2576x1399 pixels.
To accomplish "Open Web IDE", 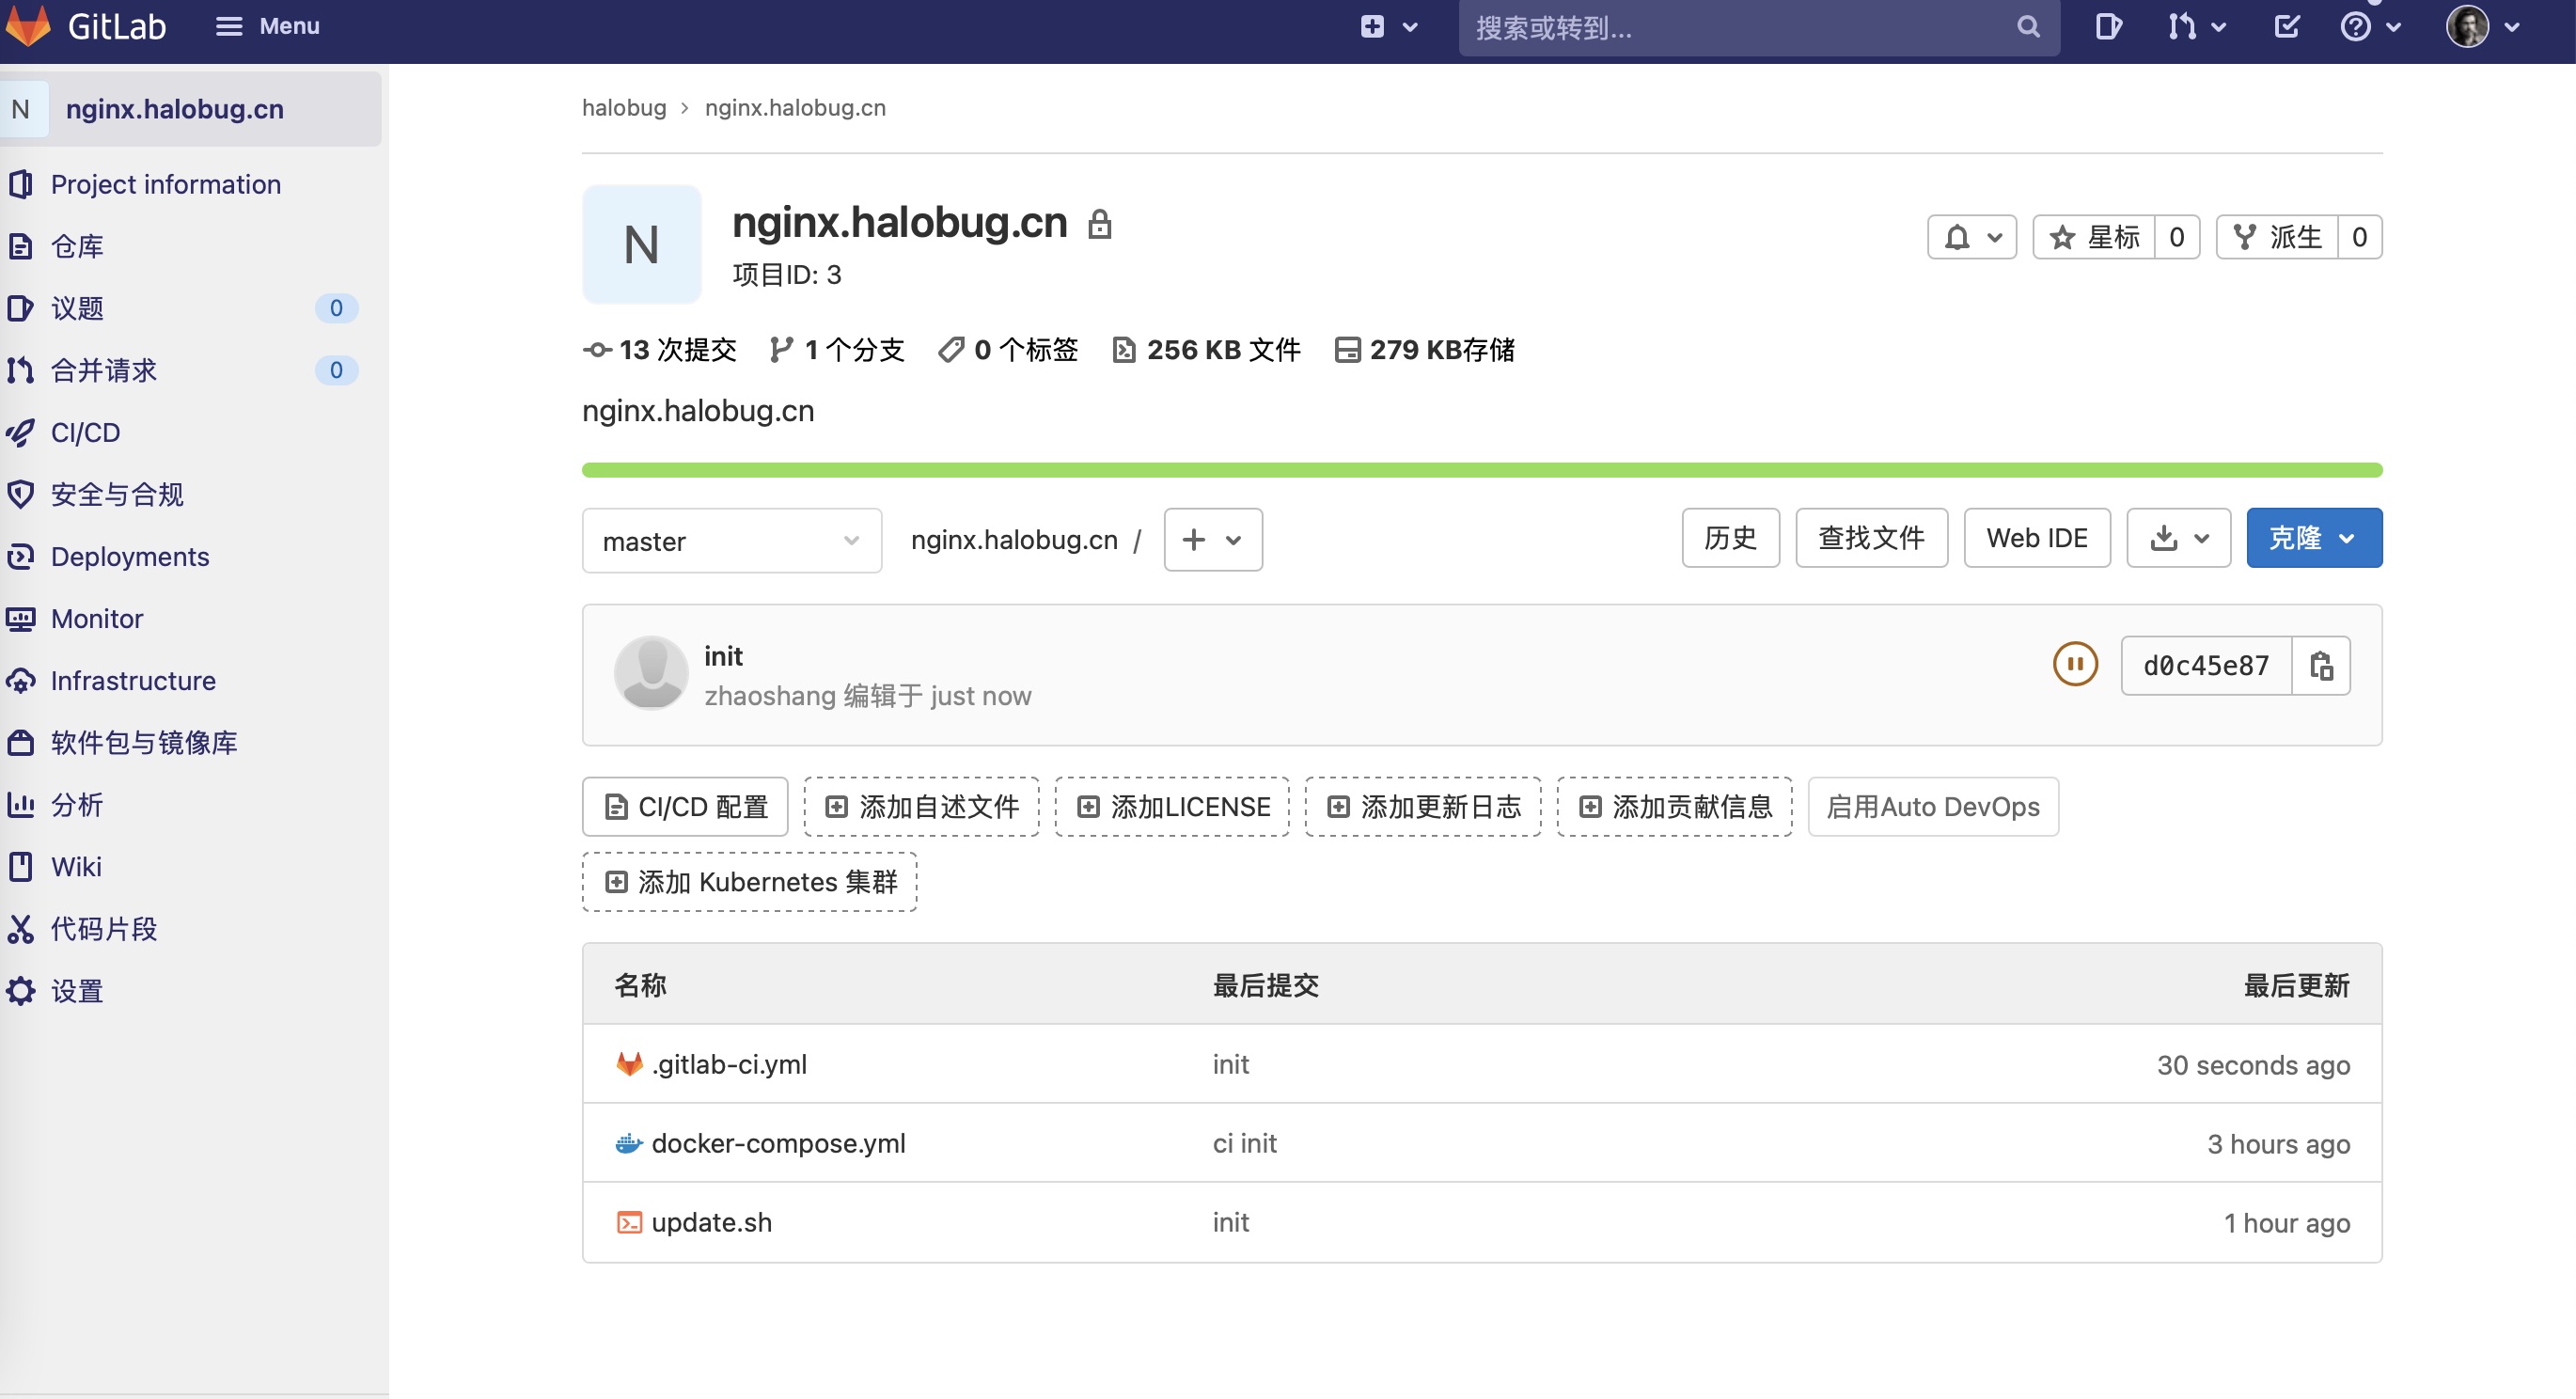I will pos(2037,538).
